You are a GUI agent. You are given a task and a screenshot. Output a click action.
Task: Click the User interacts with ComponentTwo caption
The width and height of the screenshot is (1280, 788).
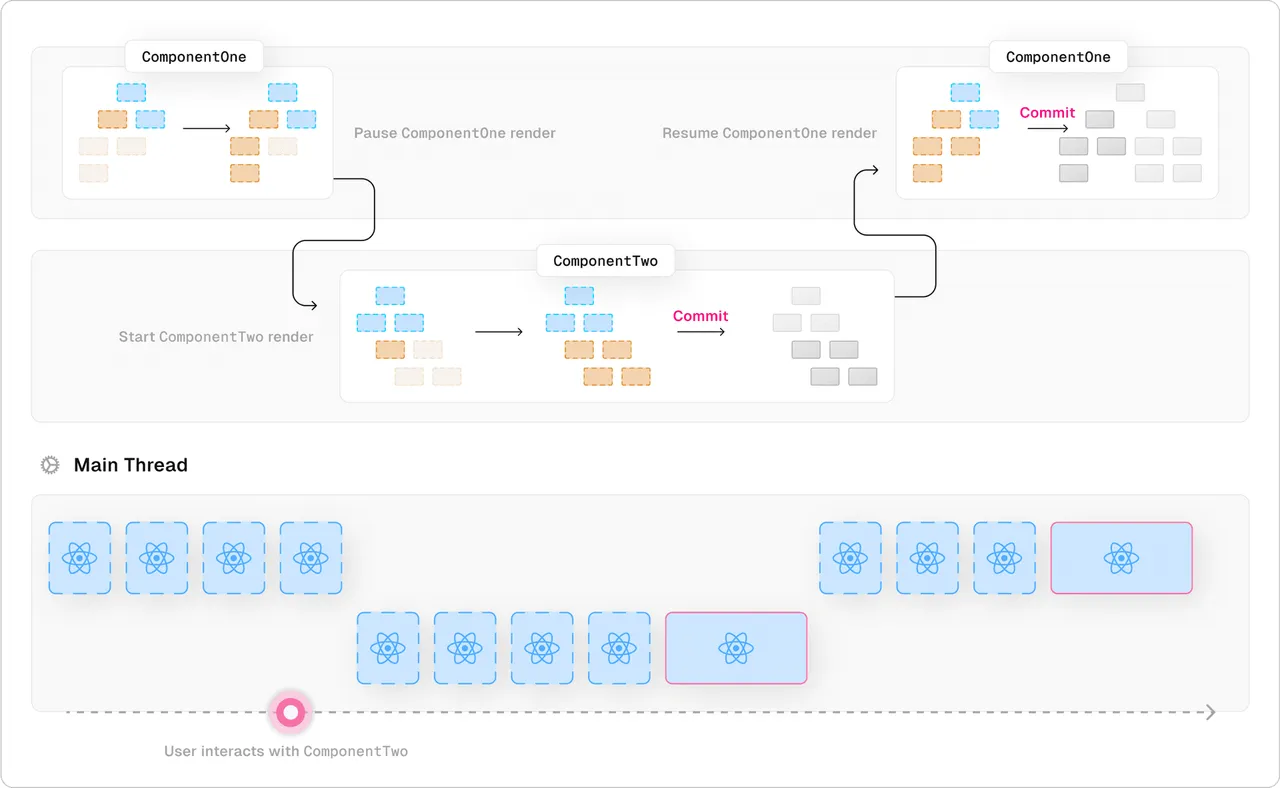(286, 751)
